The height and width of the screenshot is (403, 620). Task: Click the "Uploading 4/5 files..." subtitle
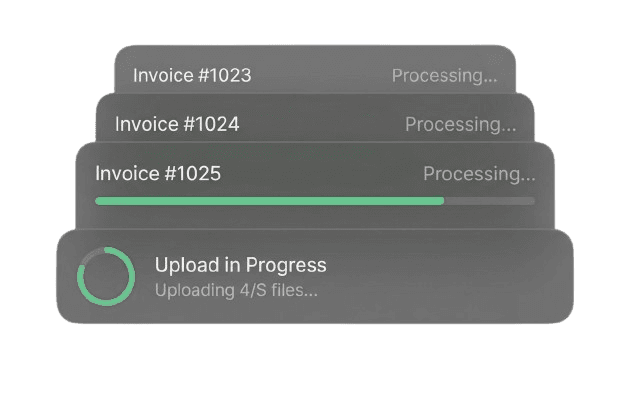(236, 290)
